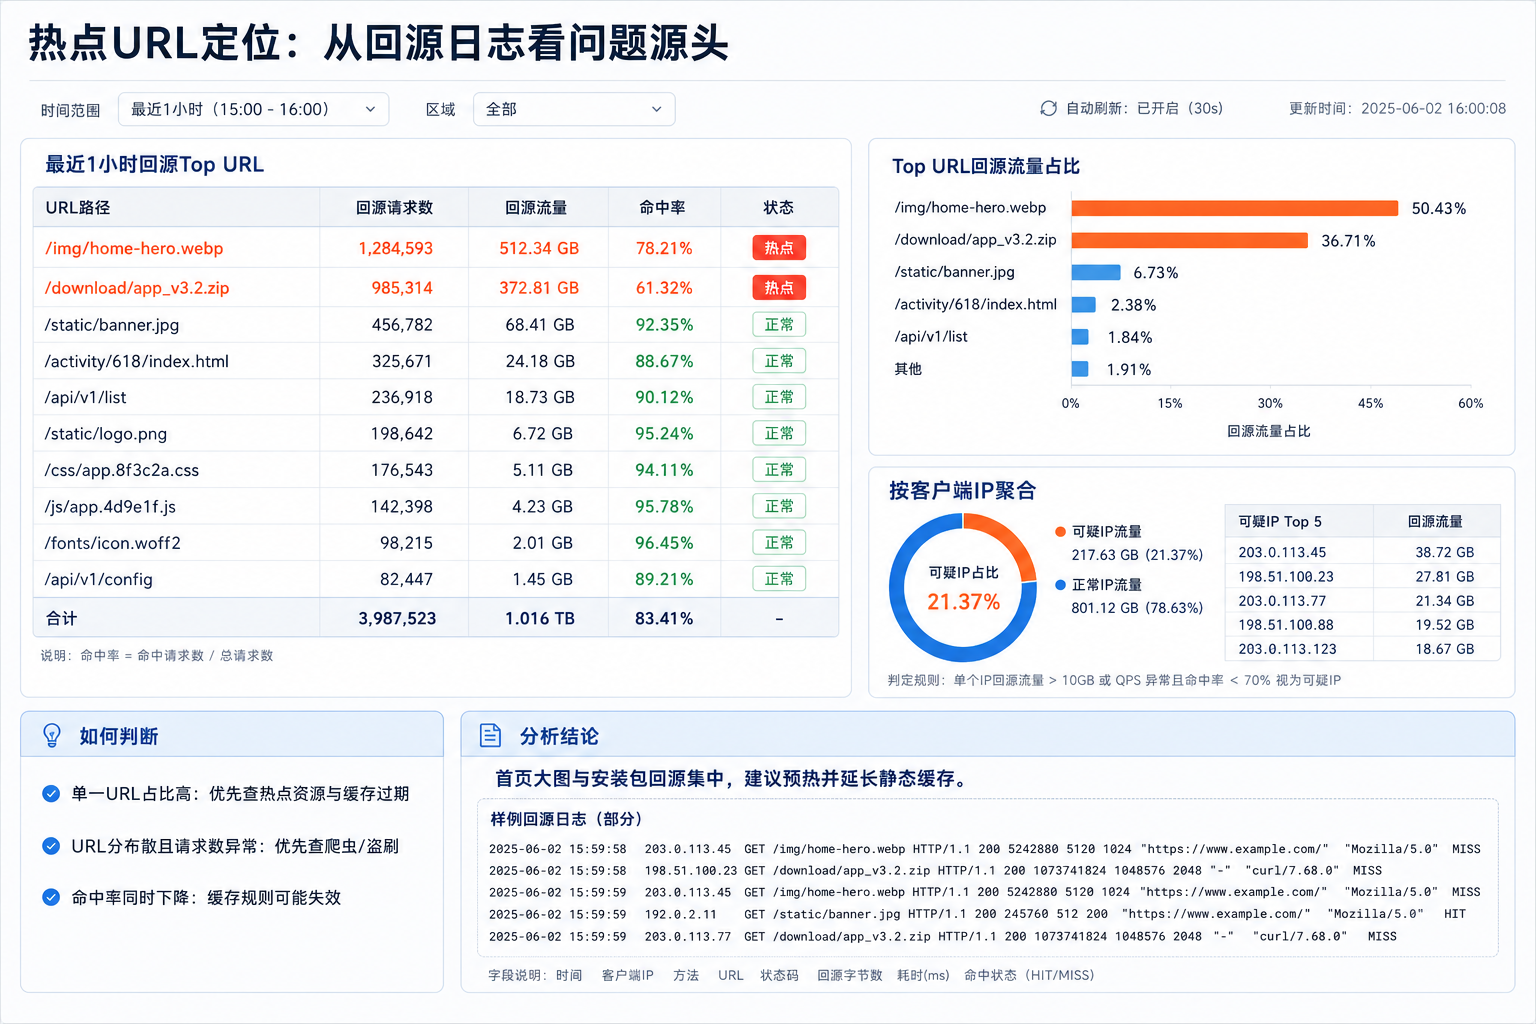
Task: Select the /fonts/icon.woff2 path cell
Action: tap(113, 543)
